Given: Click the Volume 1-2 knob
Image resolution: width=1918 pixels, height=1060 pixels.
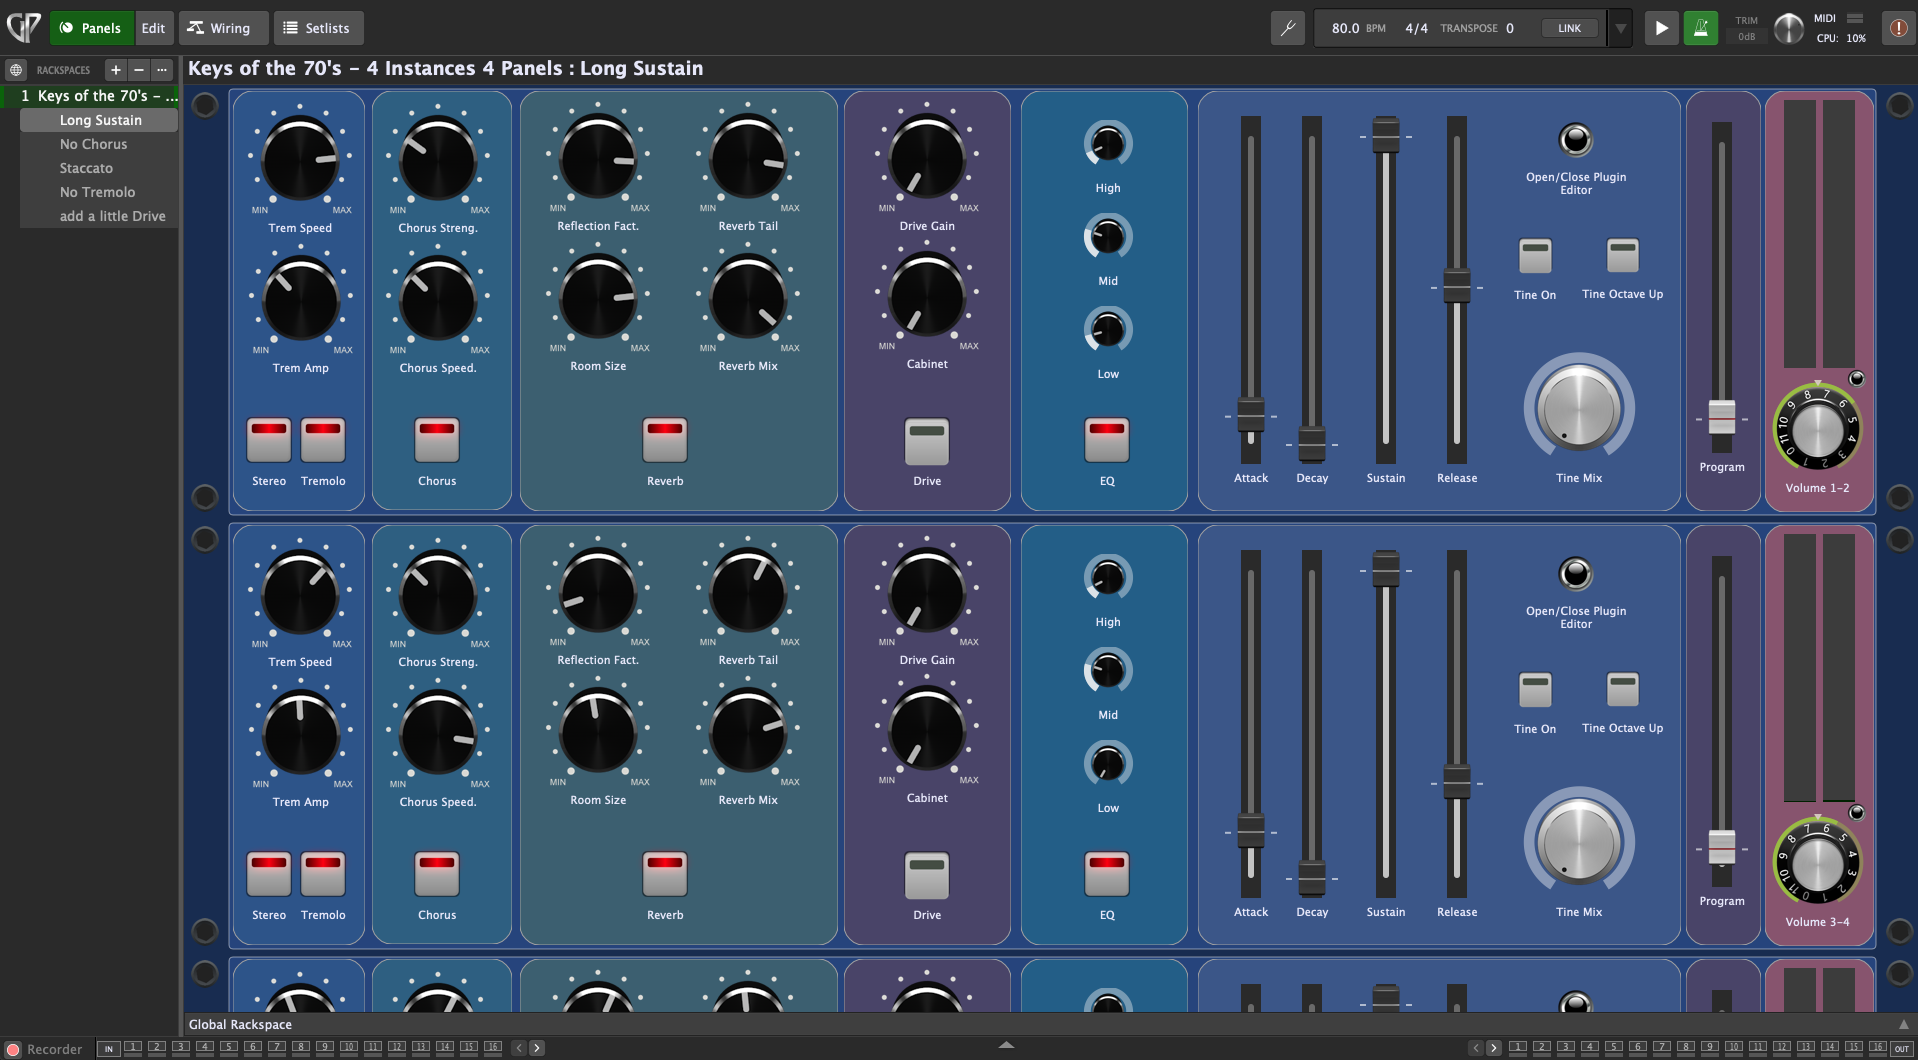Looking at the screenshot, I should coord(1817,430).
